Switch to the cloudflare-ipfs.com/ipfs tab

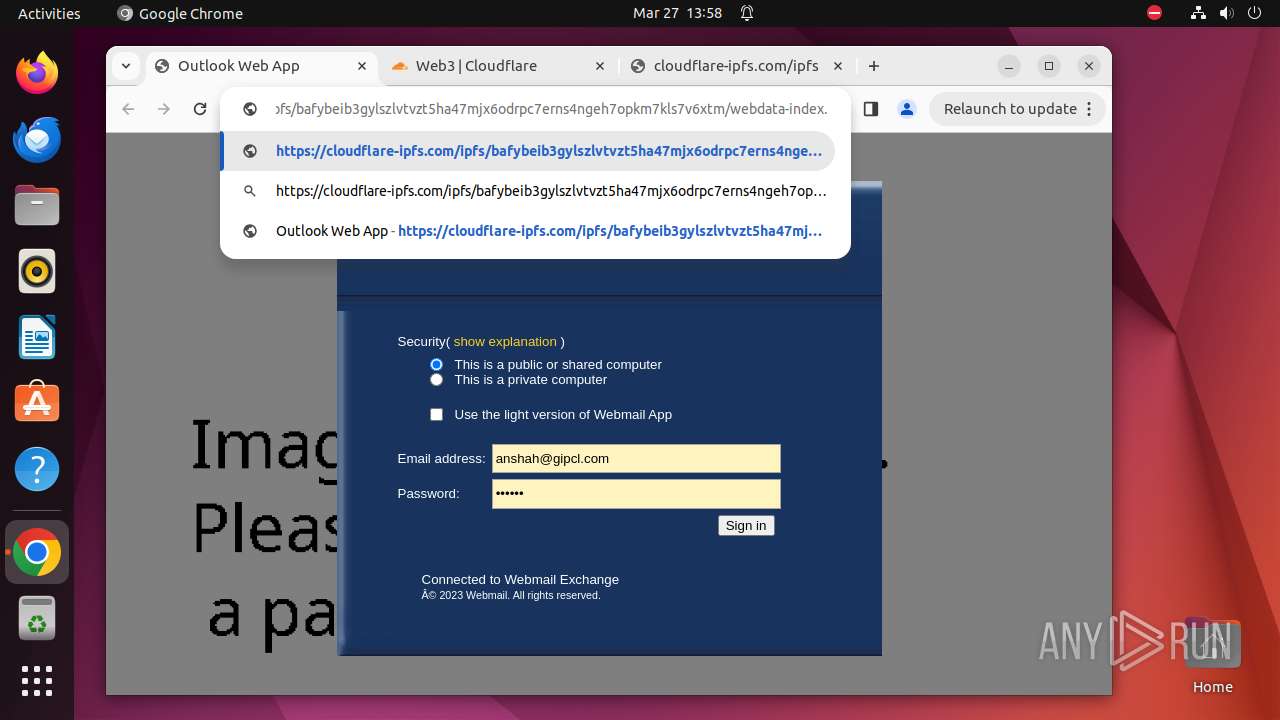(737, 66)
